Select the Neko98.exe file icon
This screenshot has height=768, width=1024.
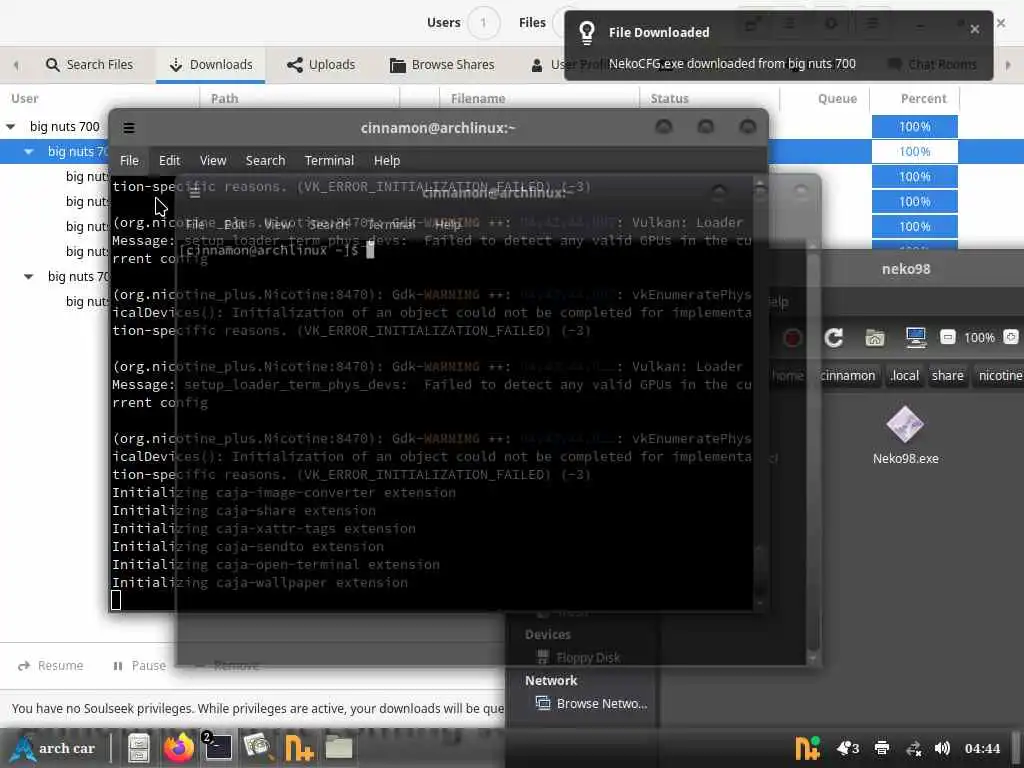905,424
